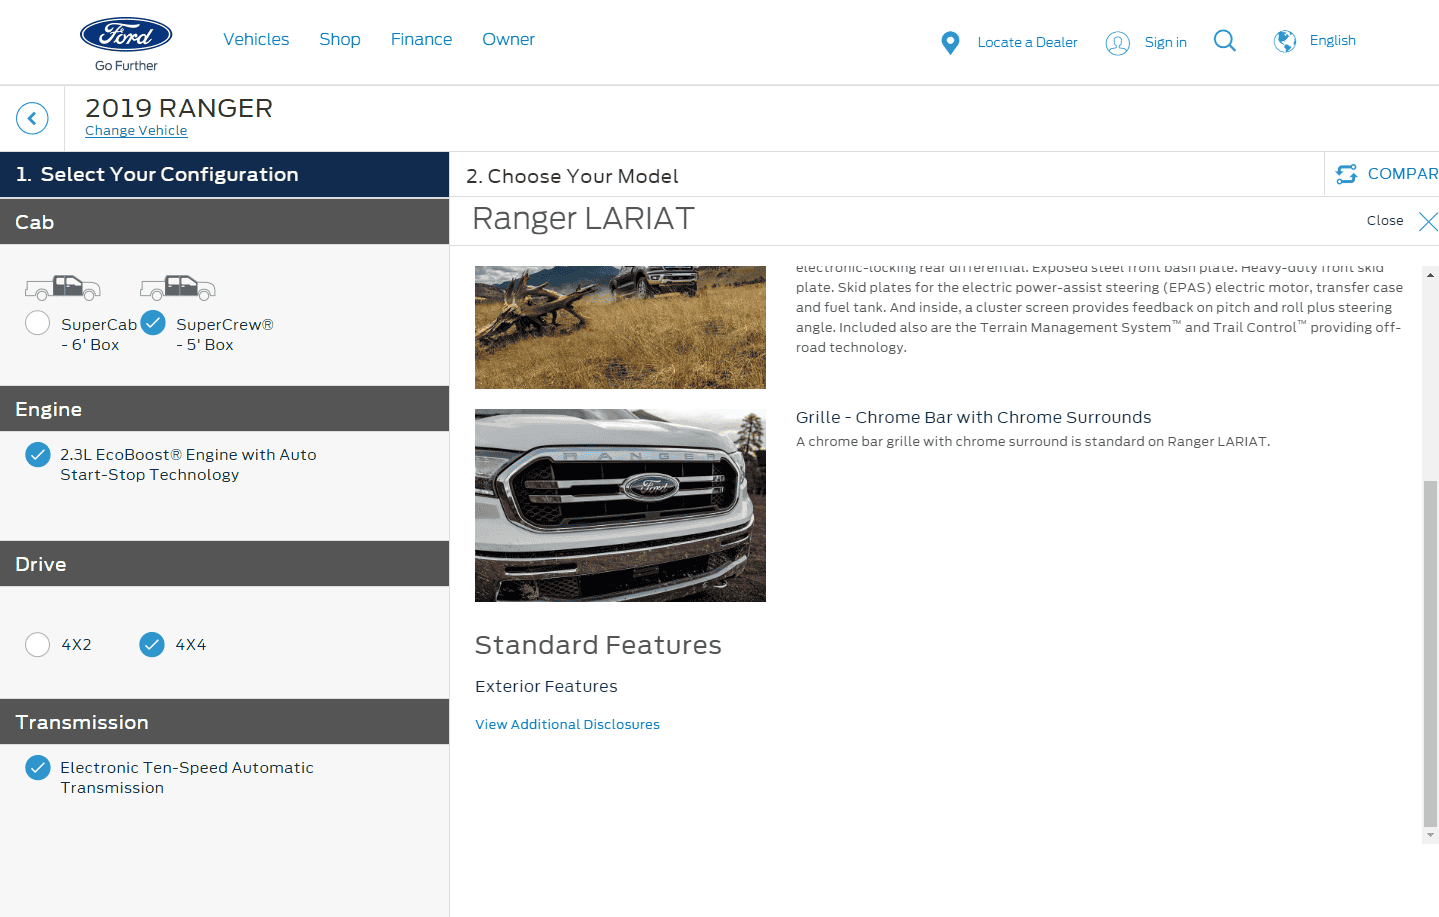Screen dimensions: 1439x917
Task: Select SuperCrew 5' Box option
Action: coord(153,323)
